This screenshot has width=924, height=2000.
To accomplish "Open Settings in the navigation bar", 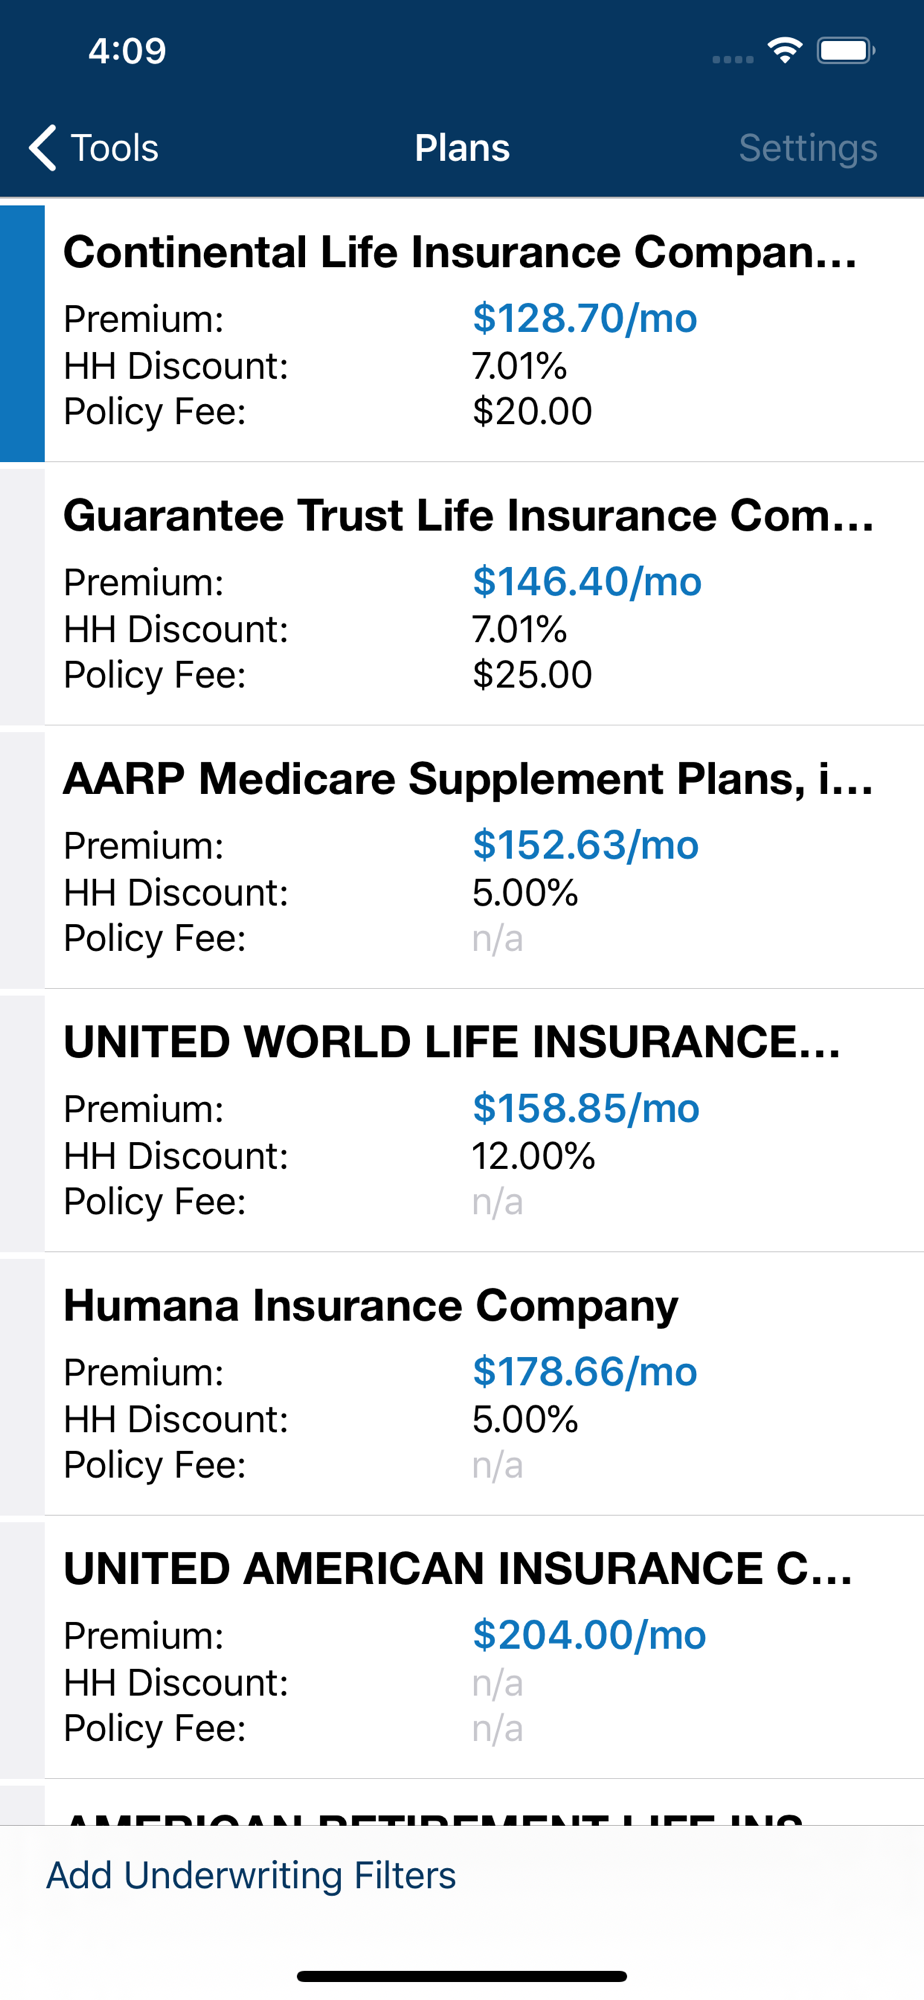I will point(807,148).
